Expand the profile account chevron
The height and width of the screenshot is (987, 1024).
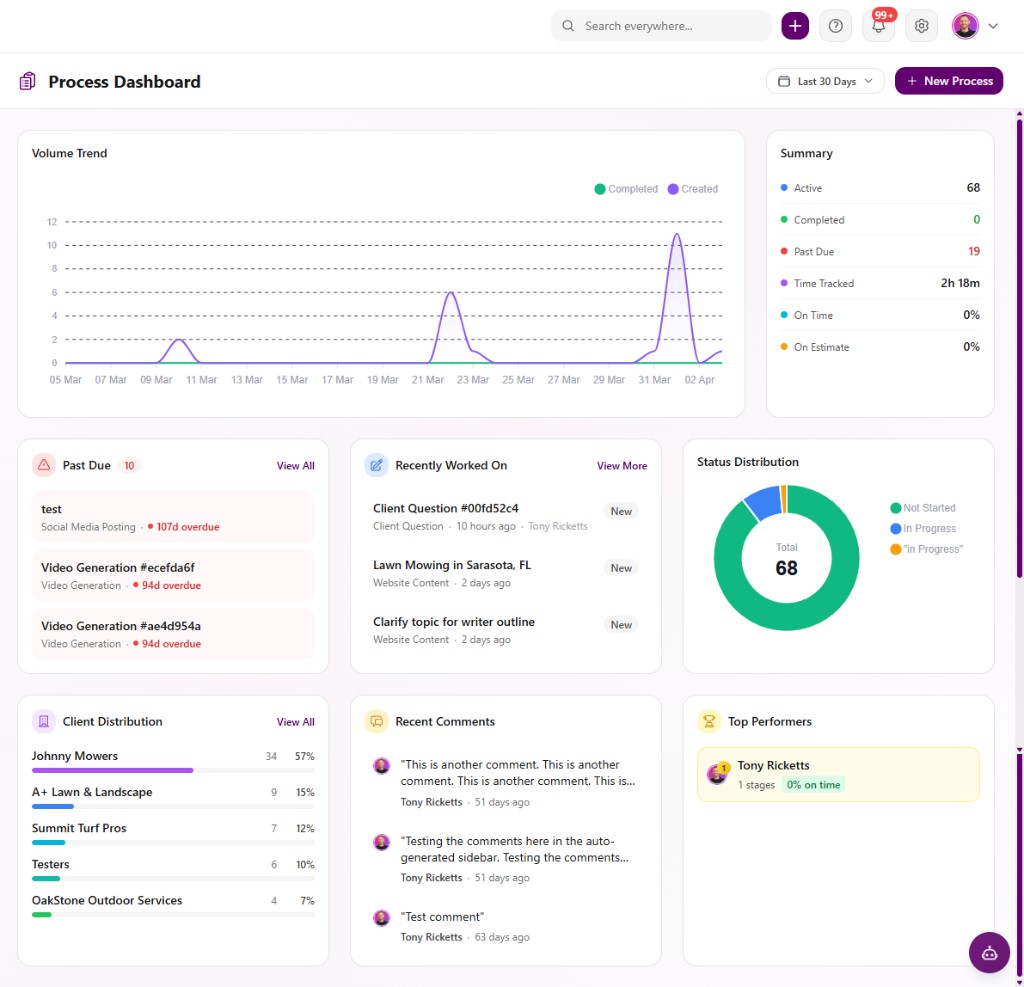click(992, 26)
